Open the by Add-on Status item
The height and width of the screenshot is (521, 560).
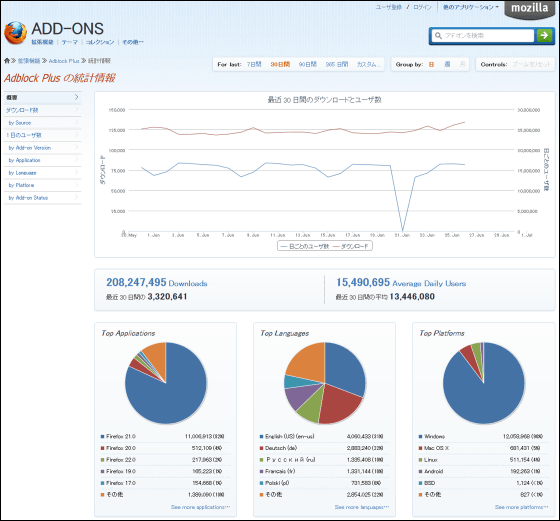[x=42, y=197]
